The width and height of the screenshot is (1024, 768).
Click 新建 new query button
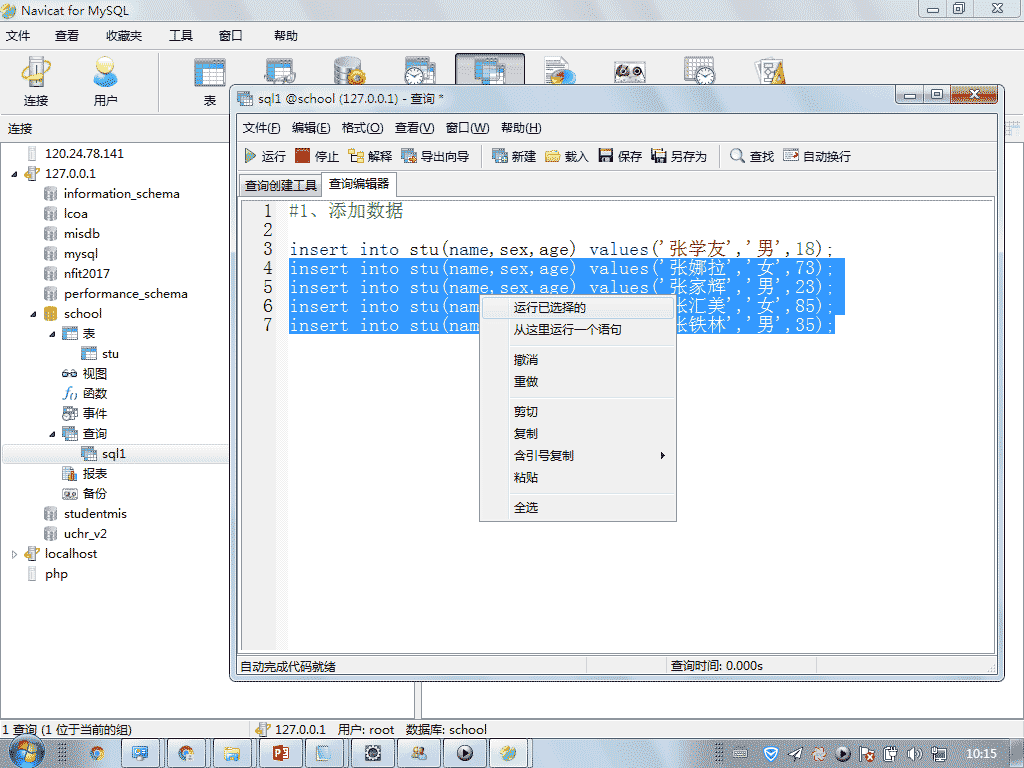514,156
